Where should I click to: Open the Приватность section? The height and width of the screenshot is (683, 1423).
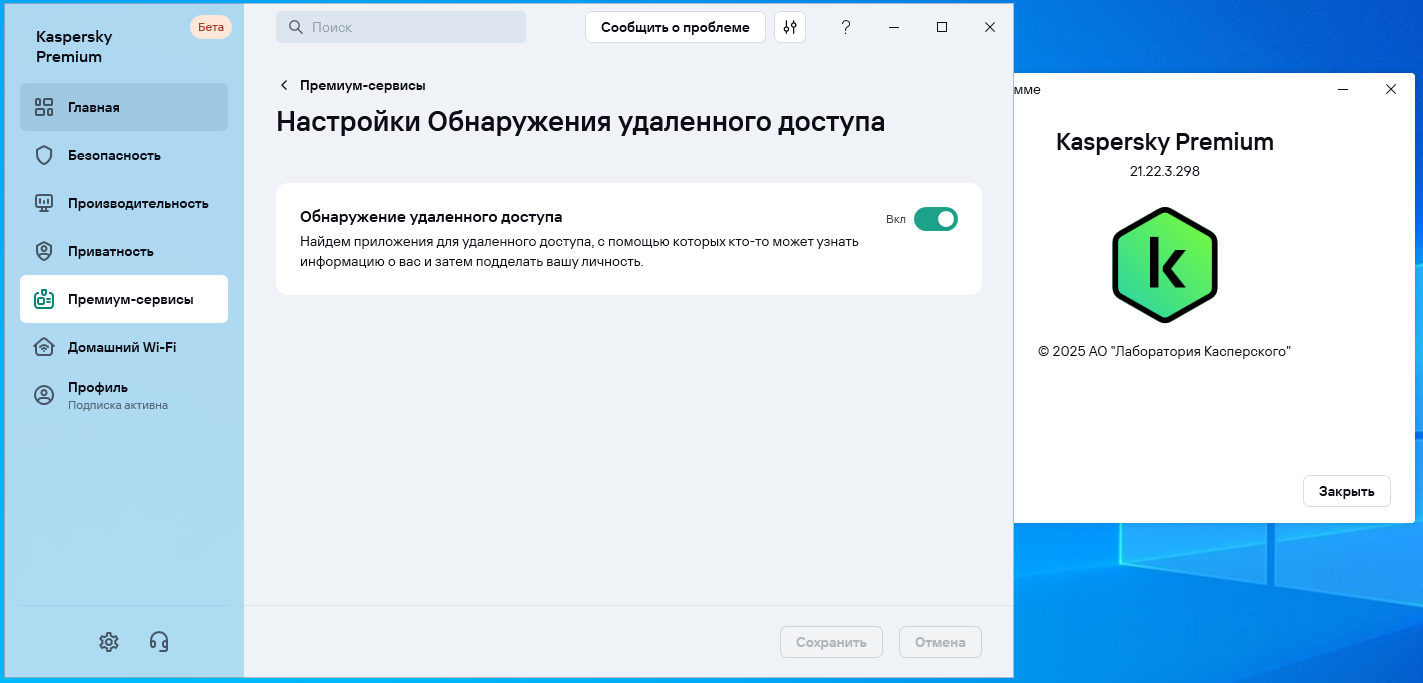point(124,251)
